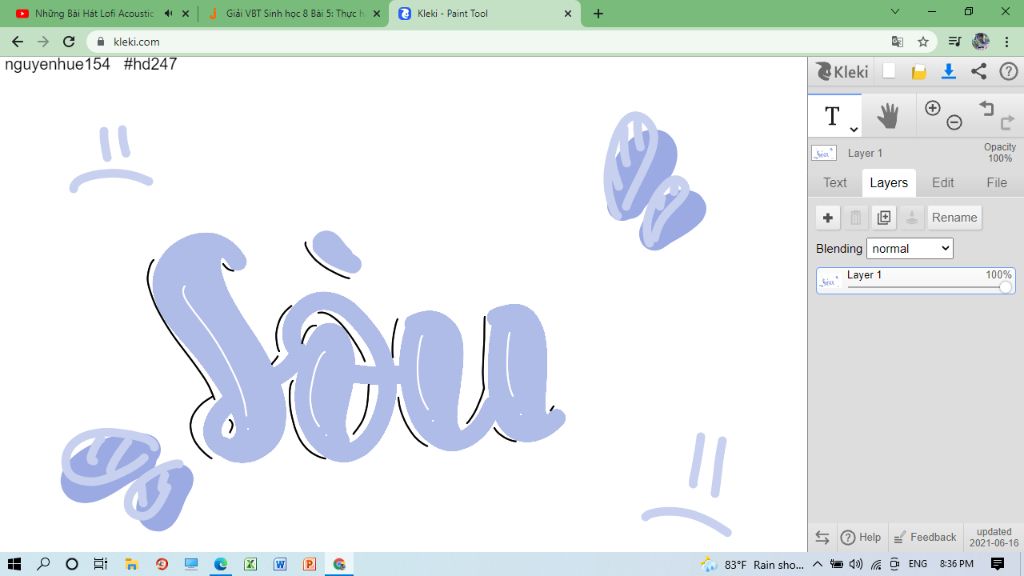This screenshot has height=576, width=1024.
Task: Switch to the Giải VBT Sinh học tab
Action: (x=294, y=13)
